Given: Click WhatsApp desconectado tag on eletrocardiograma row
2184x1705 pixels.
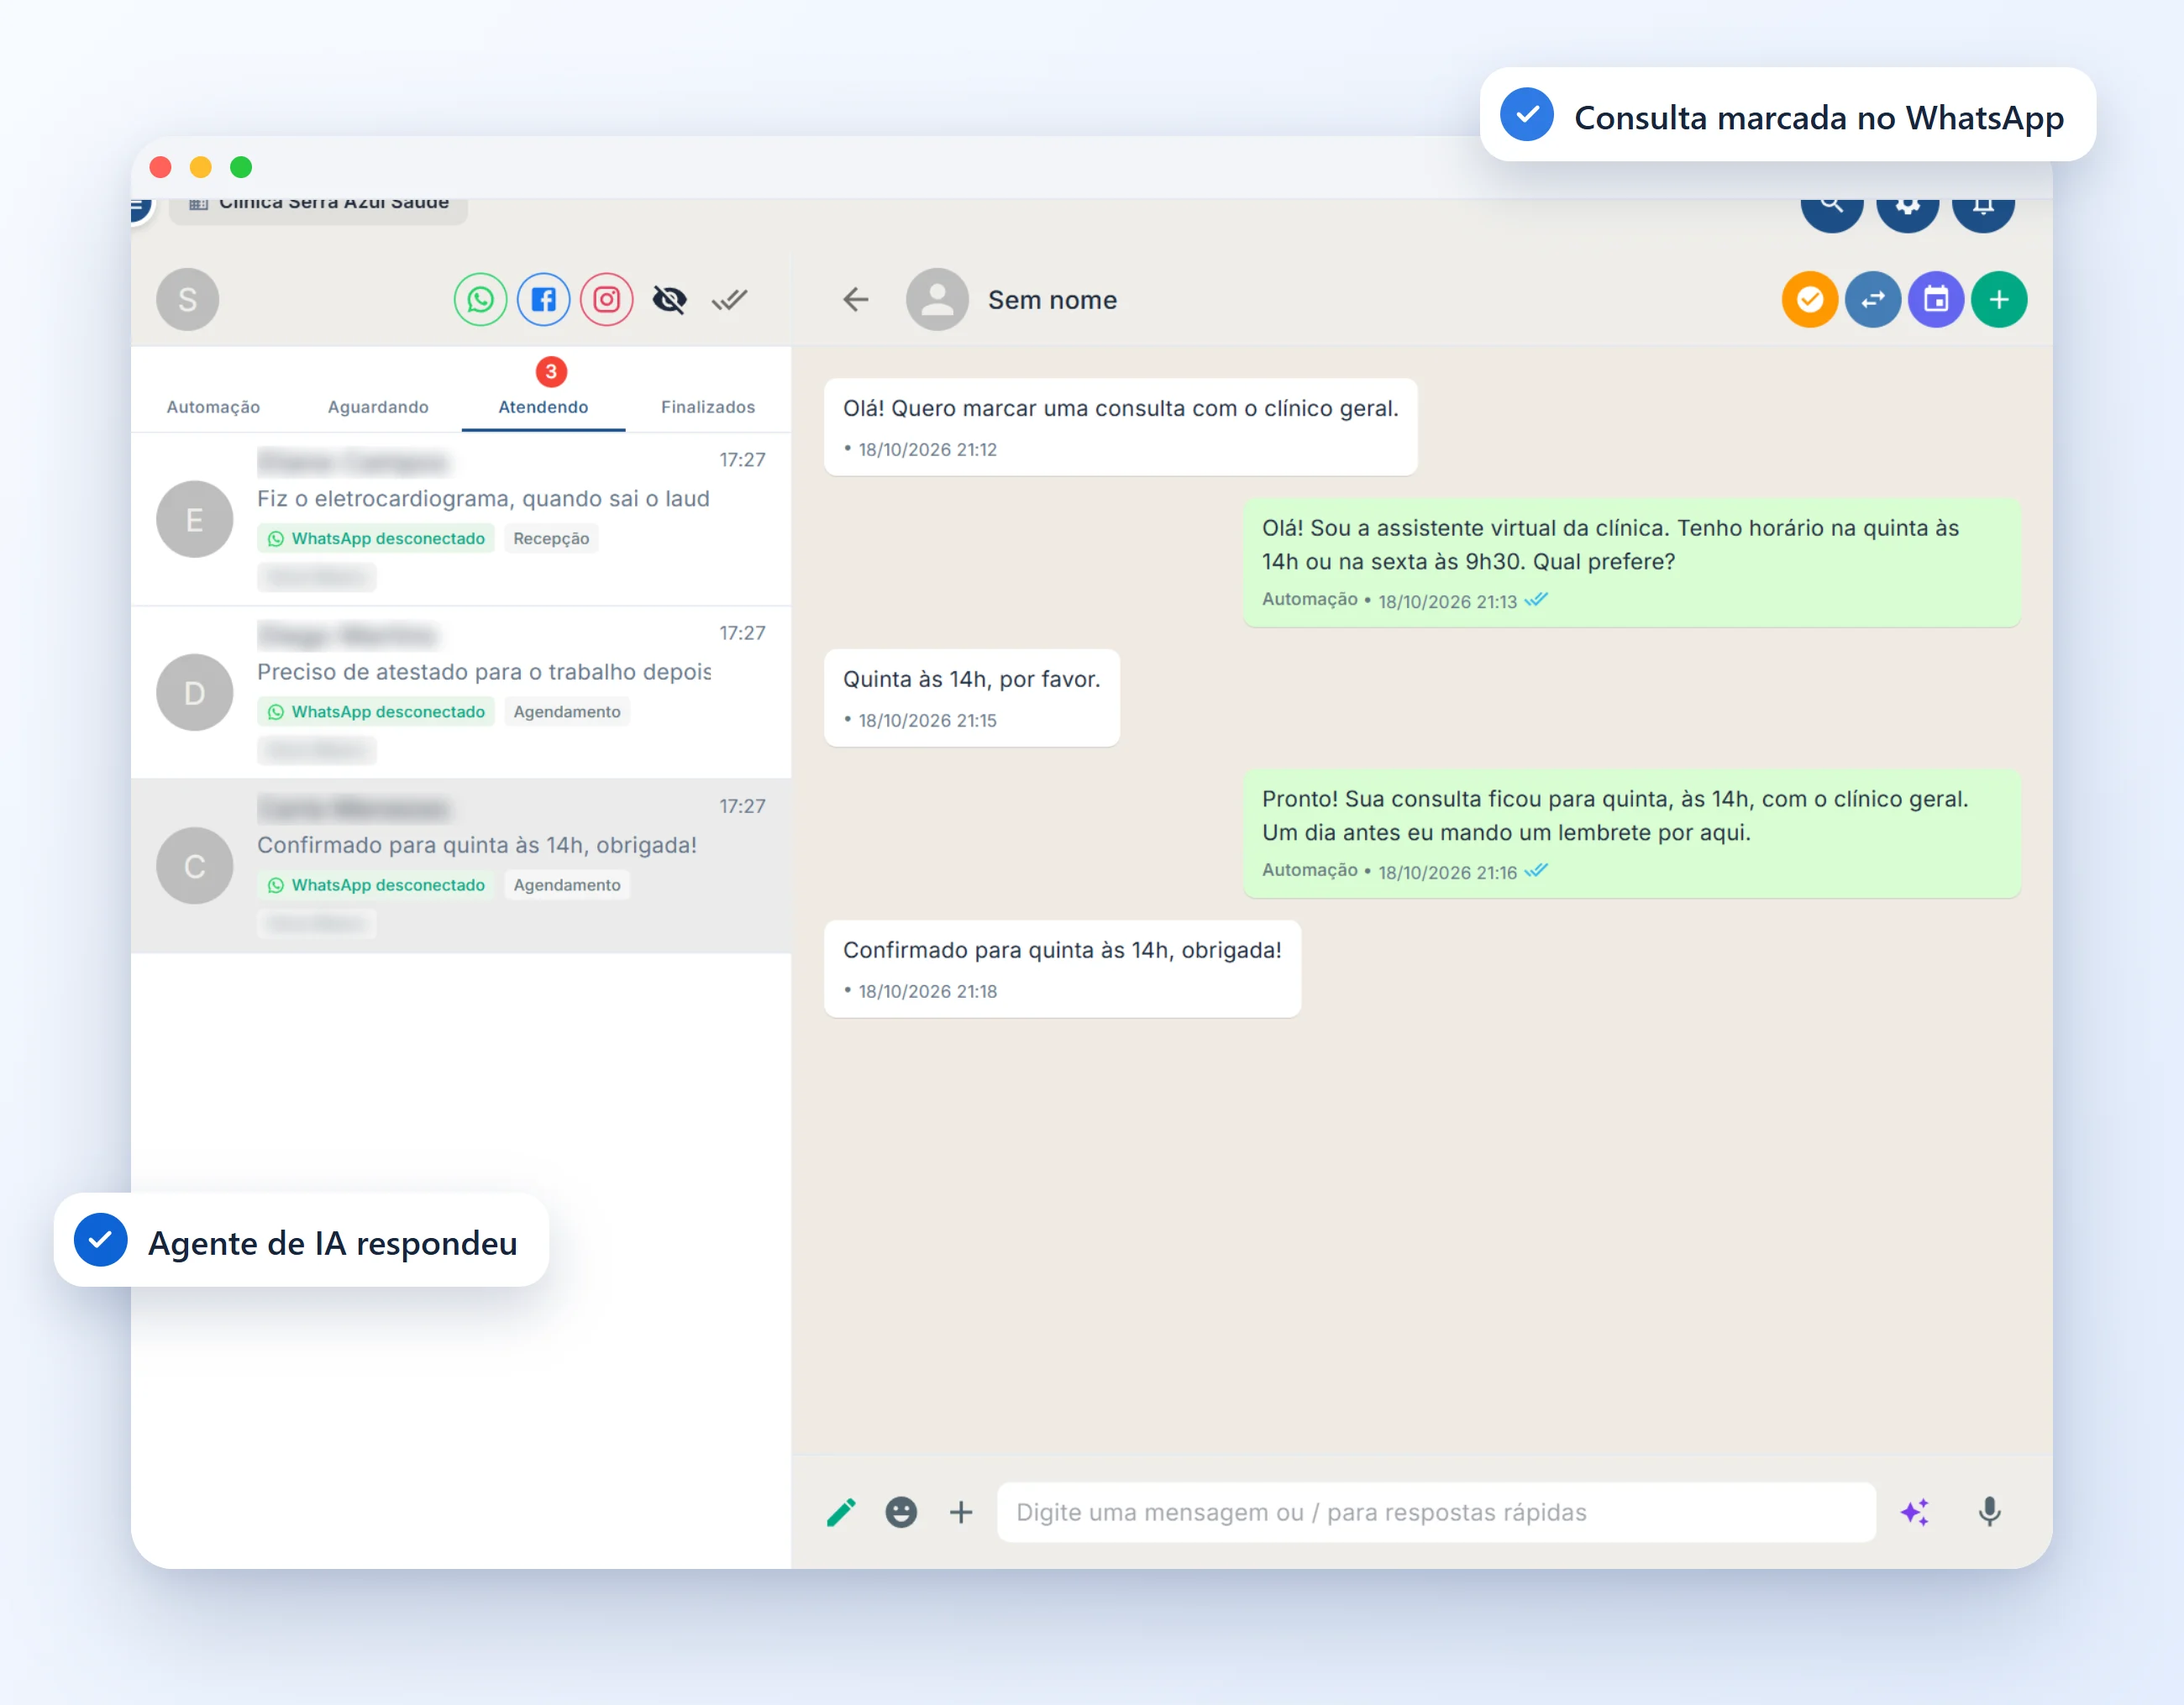Looking at the screenshot, I should (376, 538).
